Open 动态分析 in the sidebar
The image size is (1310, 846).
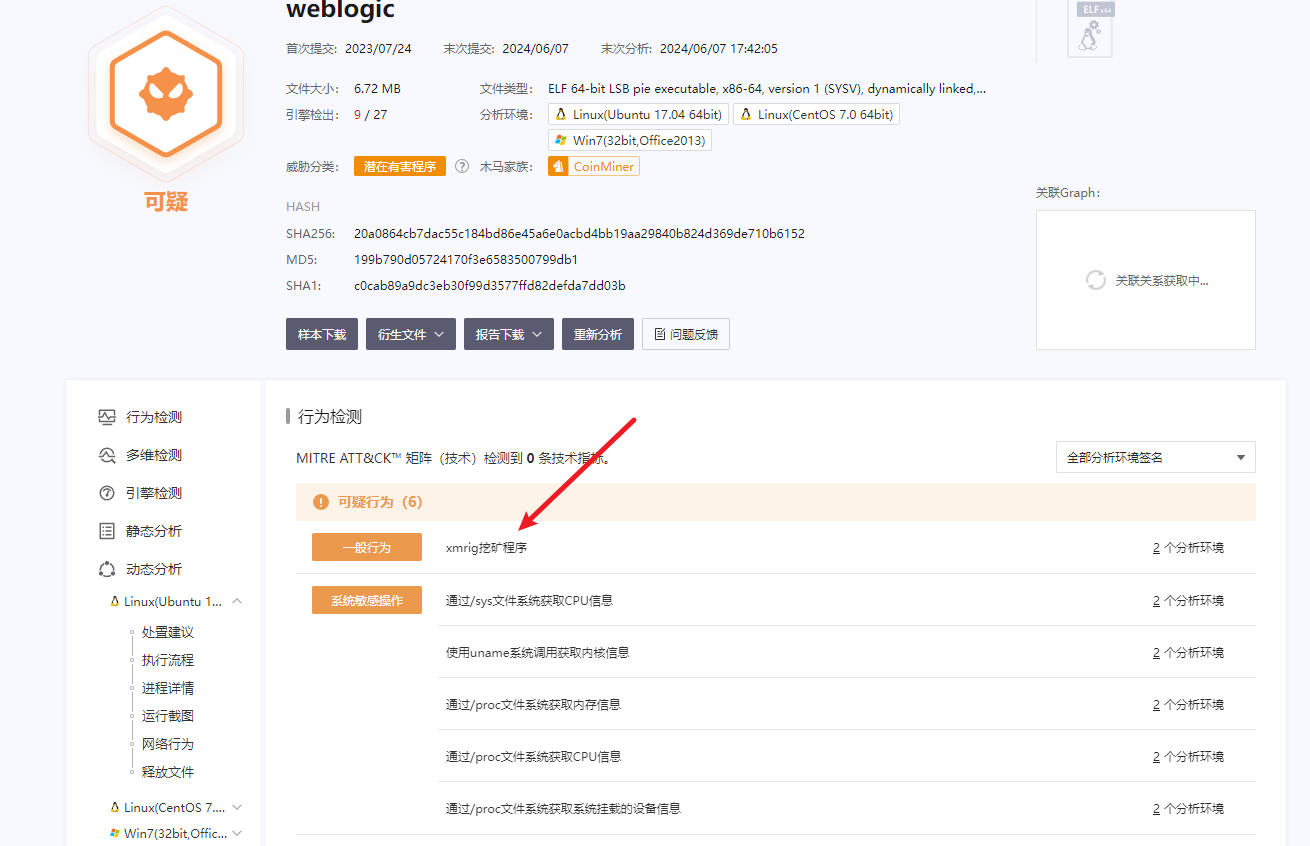click(x=154, y=569)
